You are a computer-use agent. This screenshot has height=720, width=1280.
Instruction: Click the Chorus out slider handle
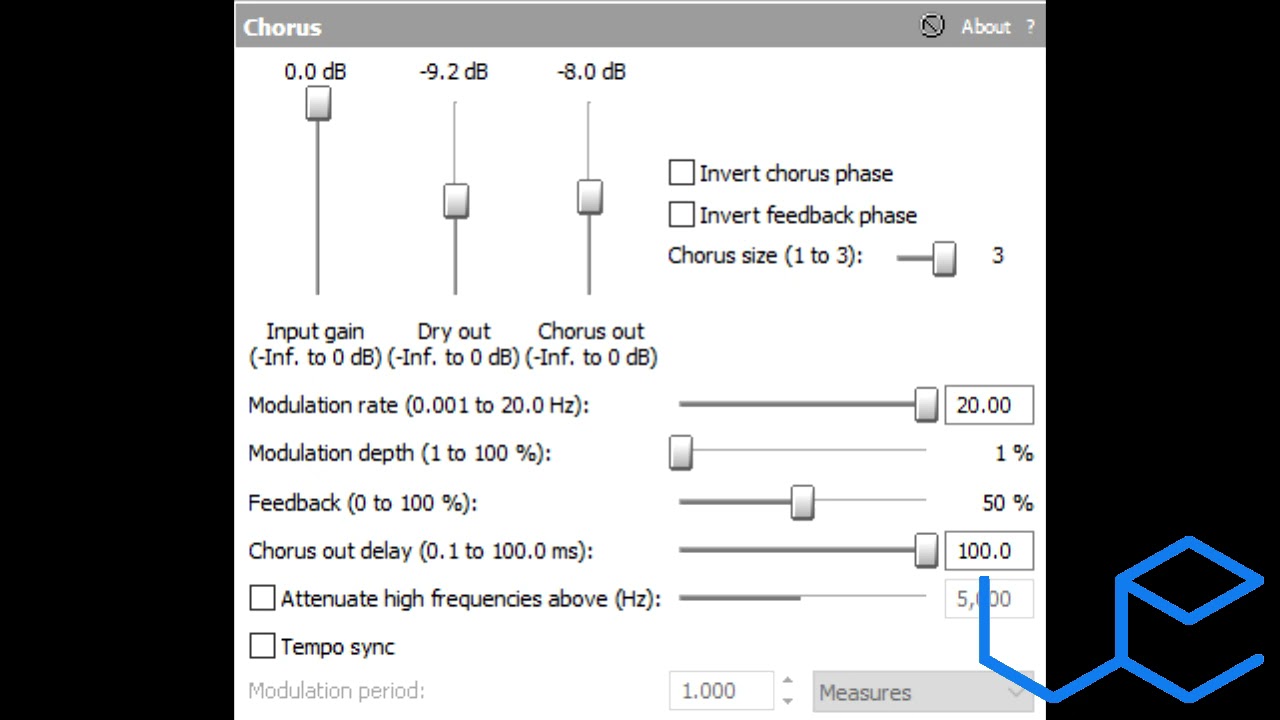(x=590, y=197)
